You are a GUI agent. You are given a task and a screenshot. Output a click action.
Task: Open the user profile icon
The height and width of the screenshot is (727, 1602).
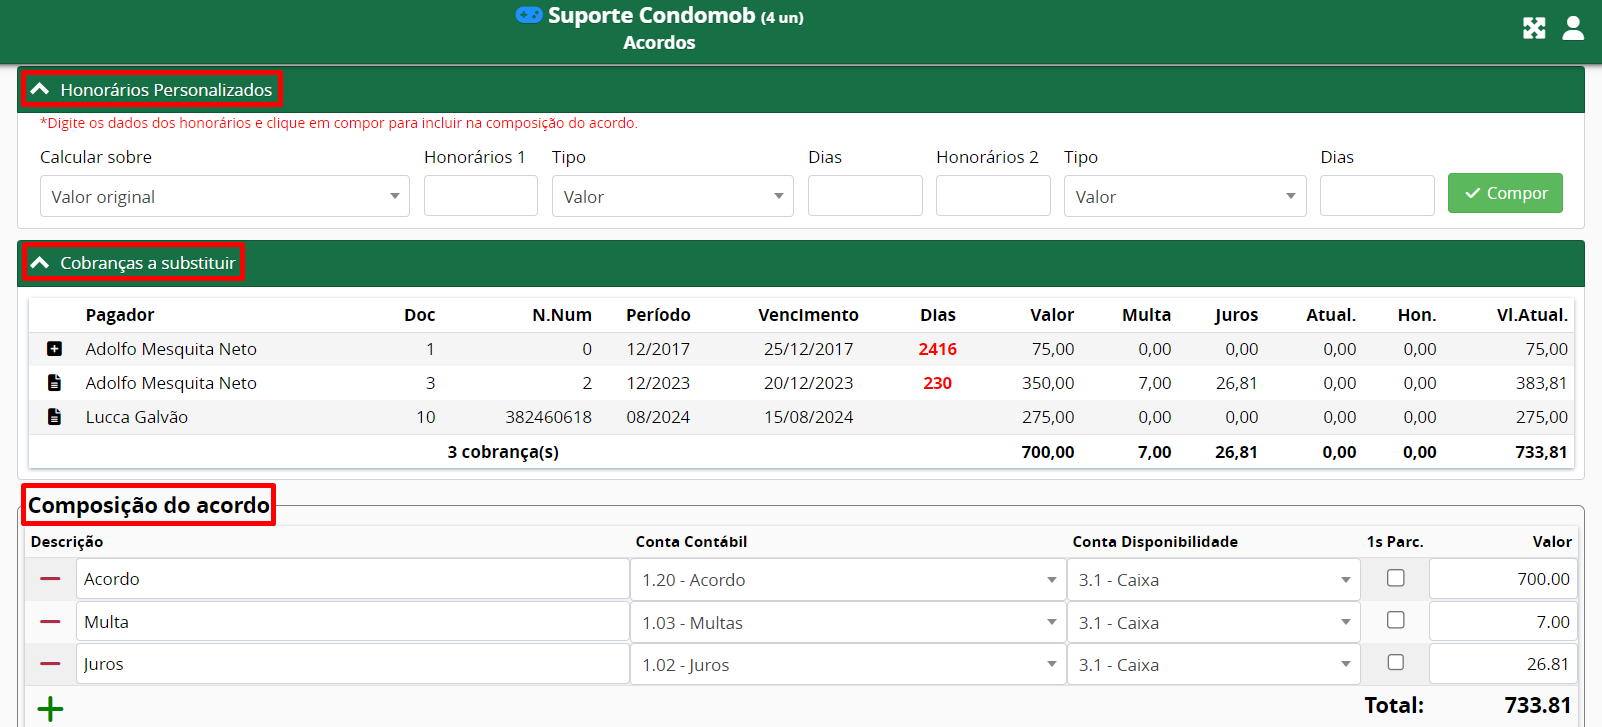click(1573, 28)
